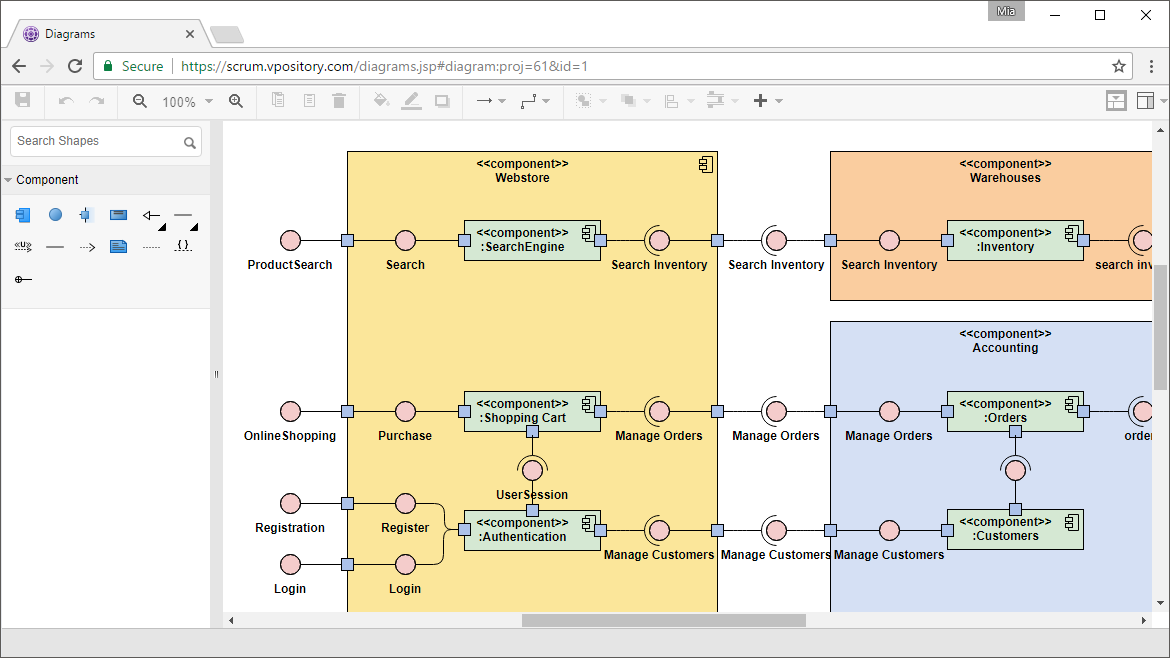Bookmark this page with the star

[1119, 66]
